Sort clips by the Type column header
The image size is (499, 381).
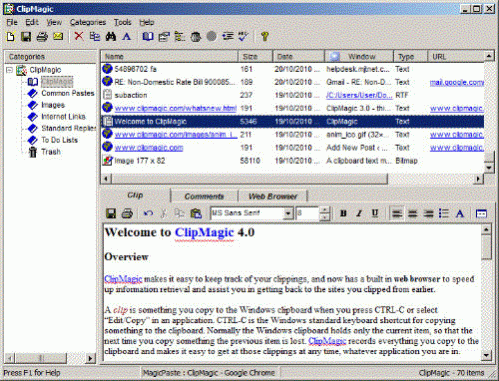tap(410, 56)
